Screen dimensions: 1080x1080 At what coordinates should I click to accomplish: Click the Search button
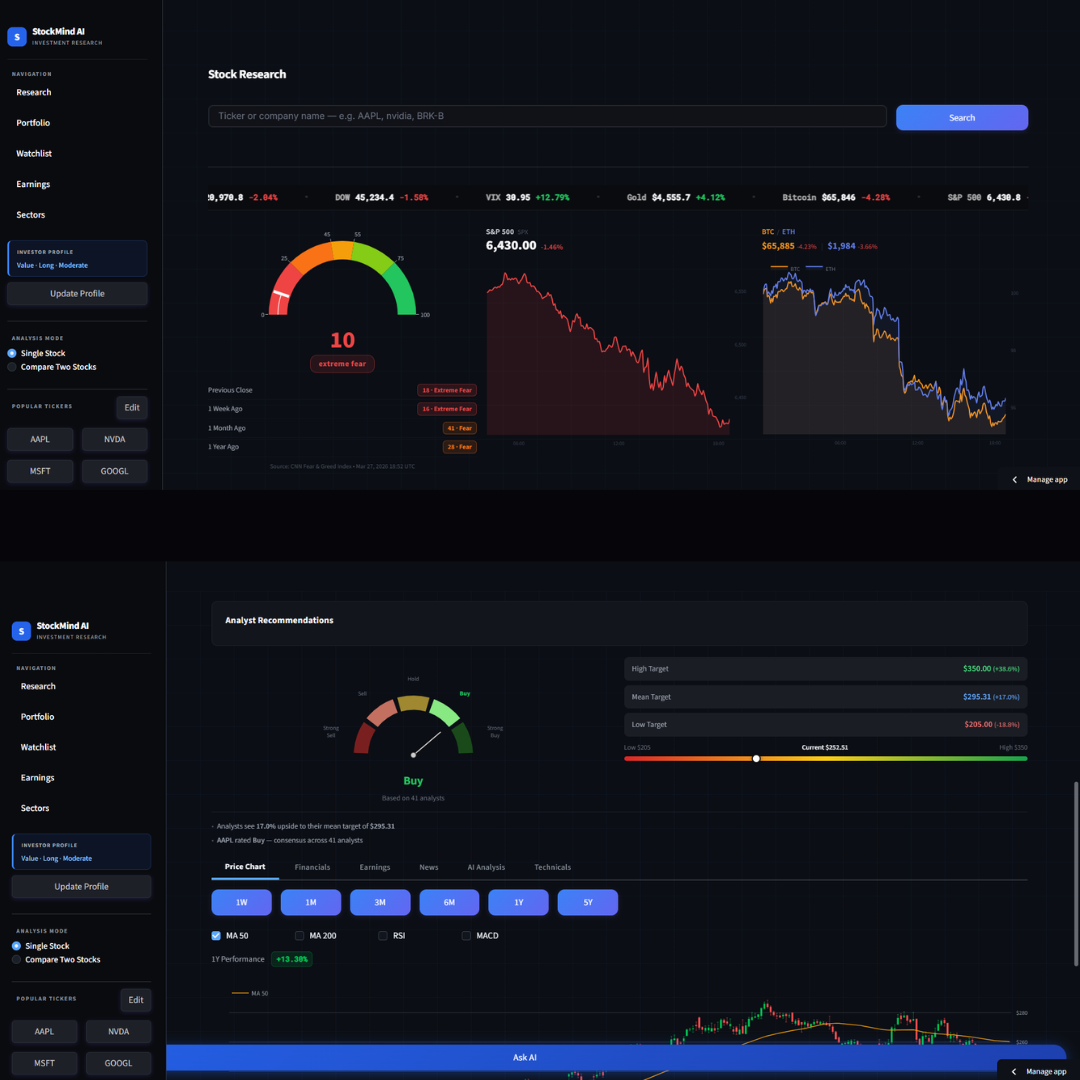[x=961, y=117]
